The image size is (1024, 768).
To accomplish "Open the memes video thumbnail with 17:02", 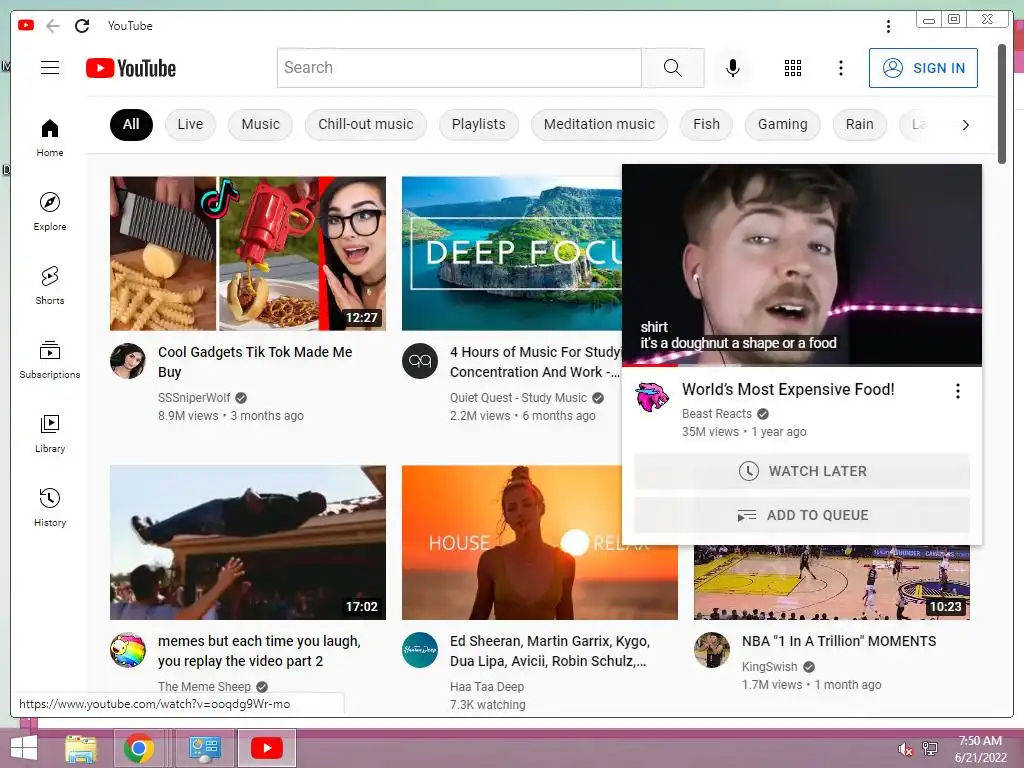I will [x=248, y=542].
